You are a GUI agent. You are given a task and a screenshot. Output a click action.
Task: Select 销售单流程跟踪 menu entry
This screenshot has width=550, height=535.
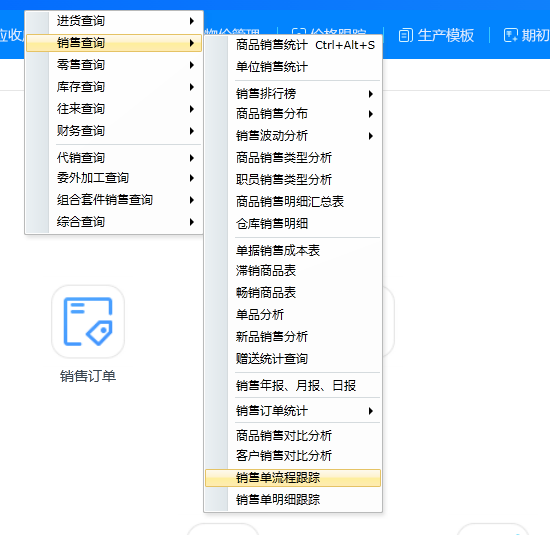point(293,478)
